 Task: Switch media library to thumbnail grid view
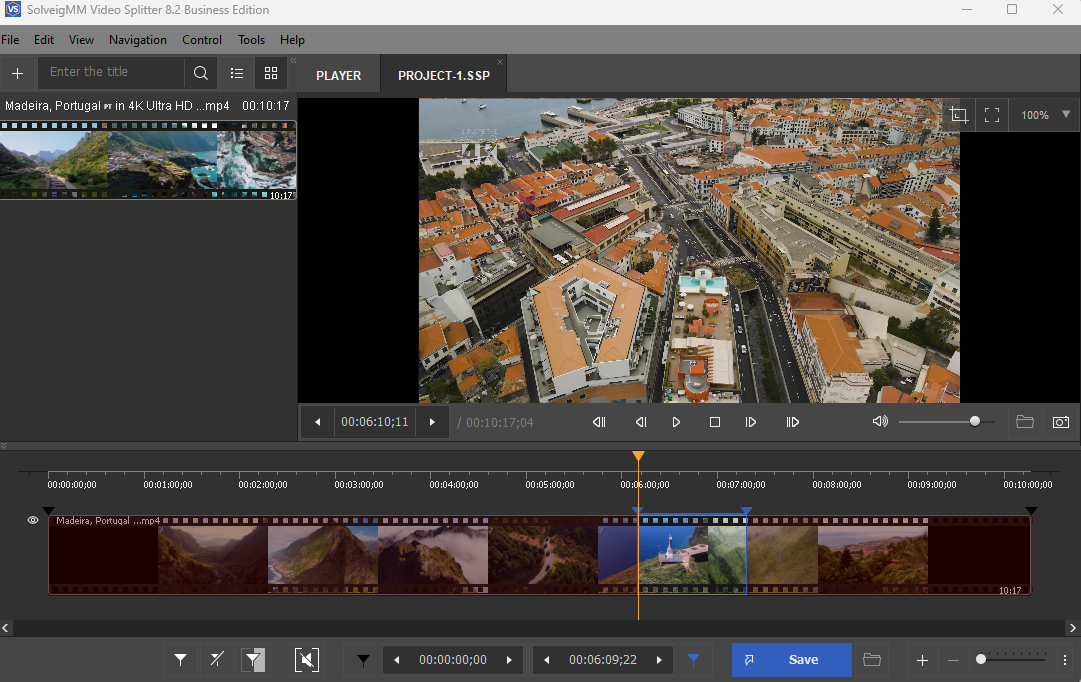tap(270, 73)
